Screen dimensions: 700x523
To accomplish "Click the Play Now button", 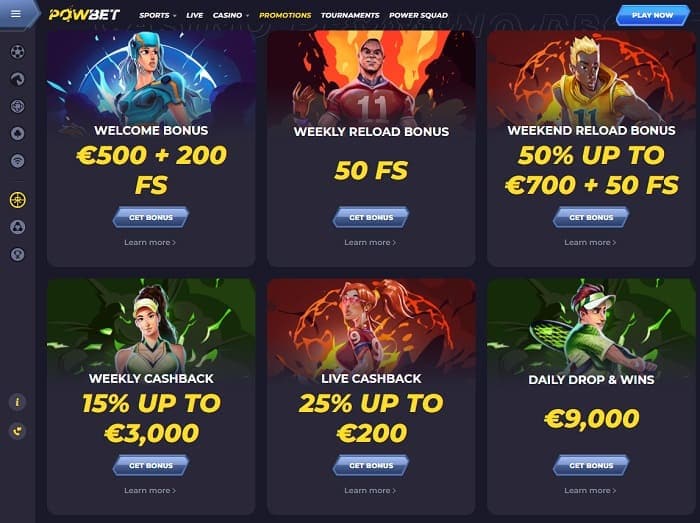I will coord(652,15).
